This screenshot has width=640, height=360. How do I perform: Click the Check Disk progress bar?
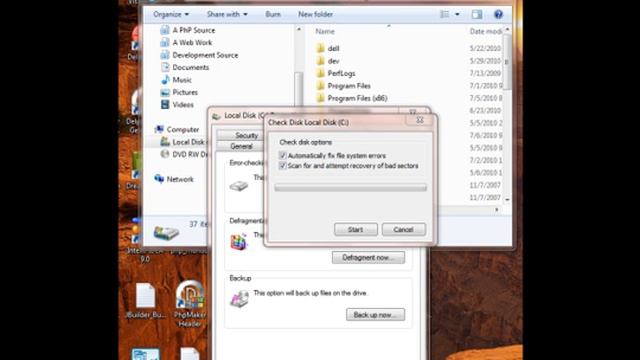click(351, 187)
